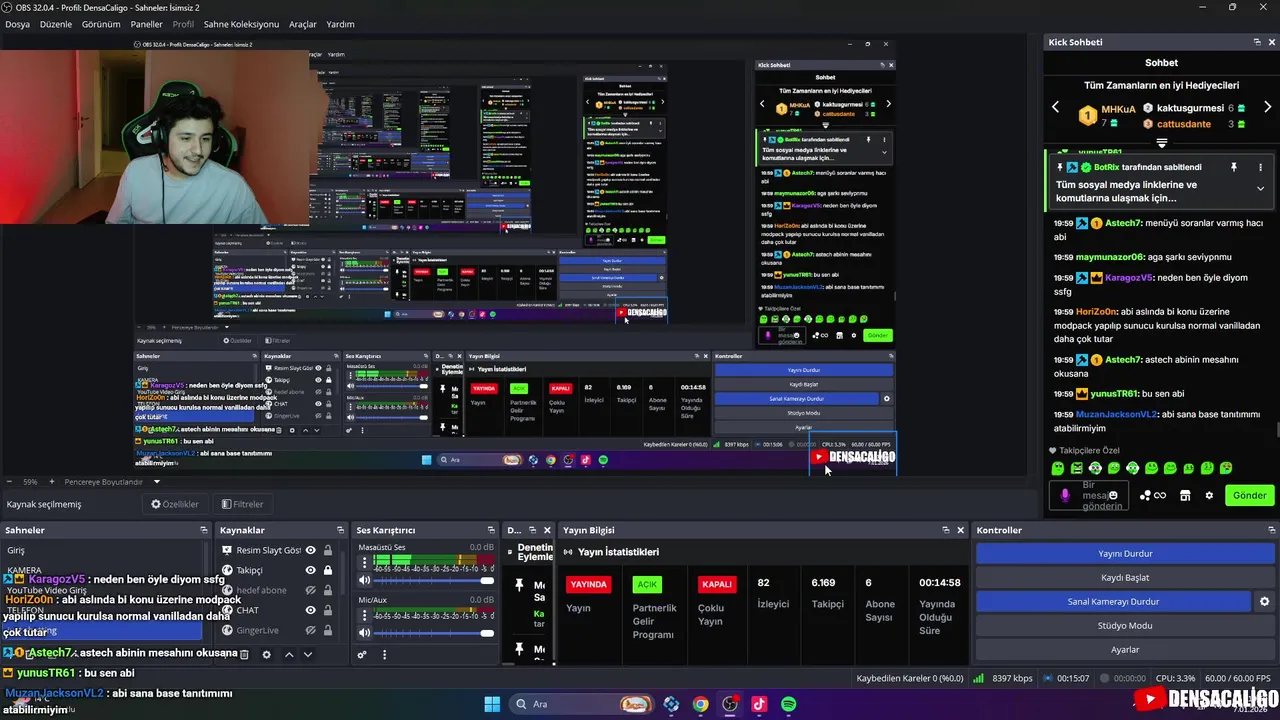The height and width of the screenshot is (720, 1280).
Task: Mute the Mic/Aux channel
Action: coord(364,633)
